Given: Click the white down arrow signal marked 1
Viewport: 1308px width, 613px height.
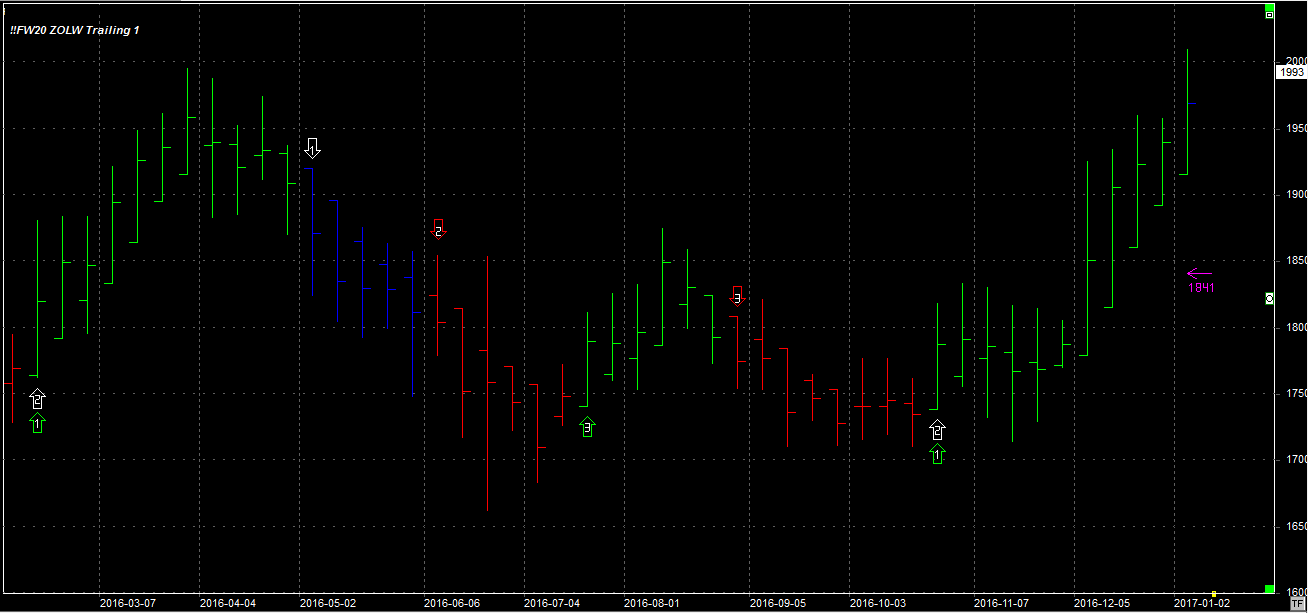Looking at the screenshot, I should coord(313,149).
